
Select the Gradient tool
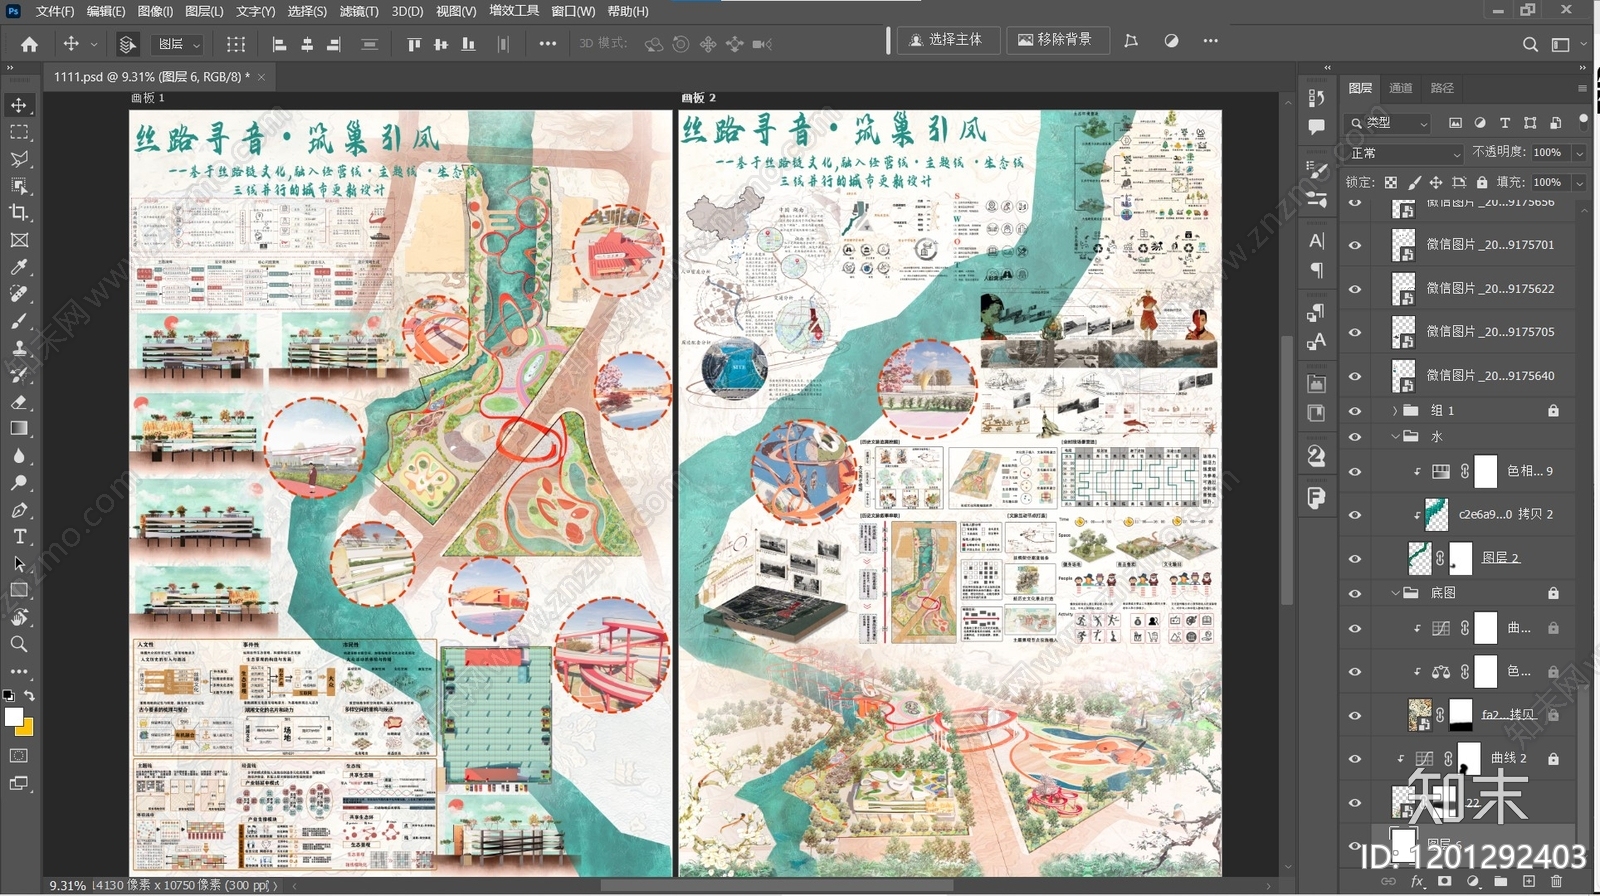click(x=19, y=429)
